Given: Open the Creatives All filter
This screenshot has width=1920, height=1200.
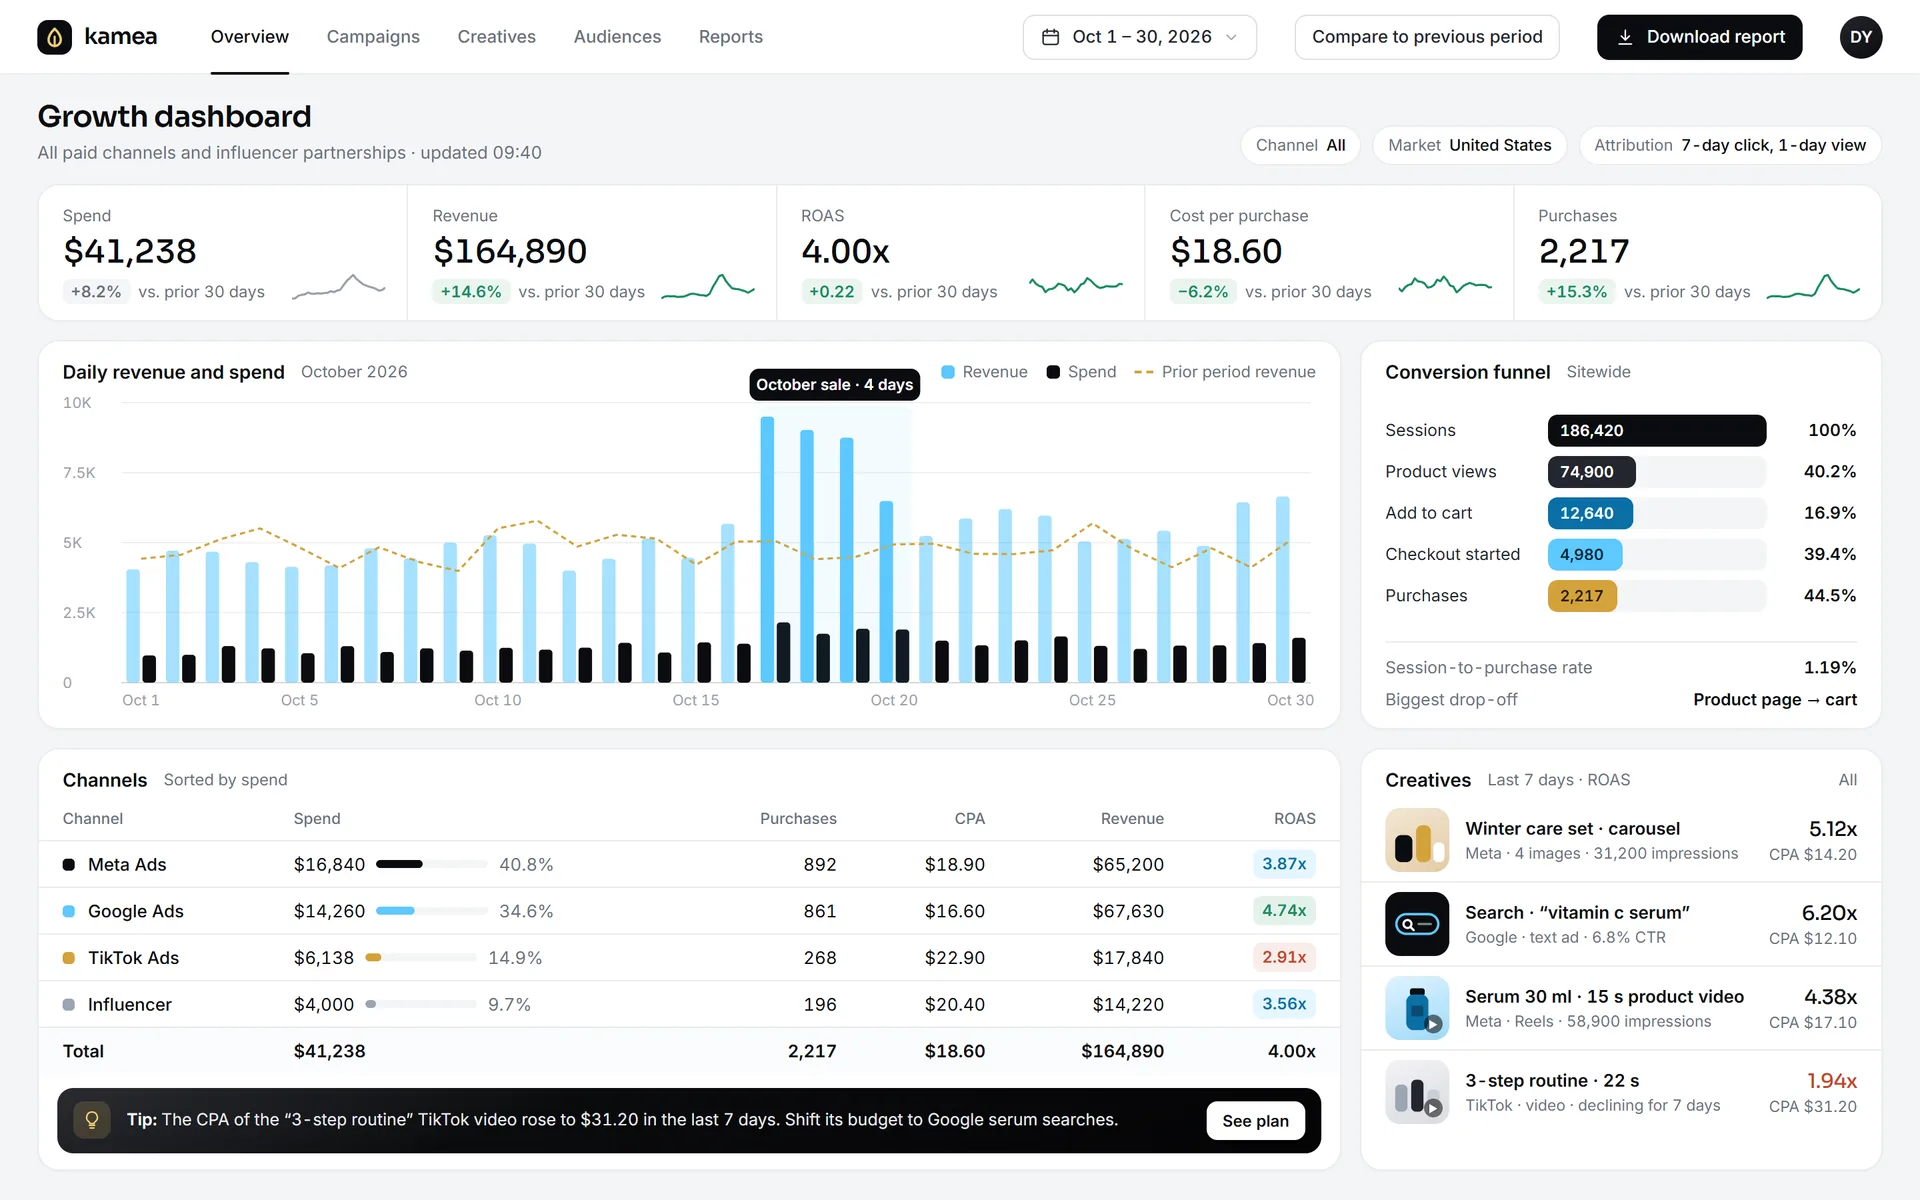Looking at the screenshot, I should [x=1847, y=780].
